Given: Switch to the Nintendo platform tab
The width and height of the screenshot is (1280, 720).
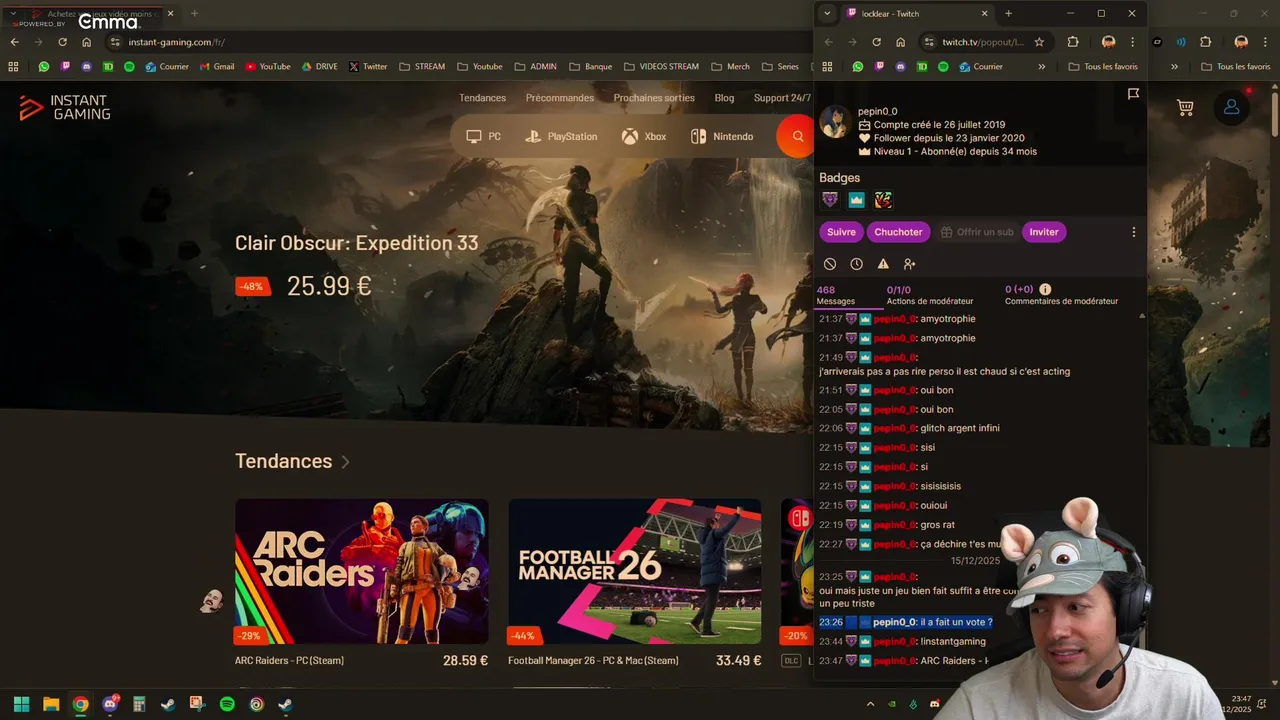Looking at the screenshot, I should (x=722, y=137).
